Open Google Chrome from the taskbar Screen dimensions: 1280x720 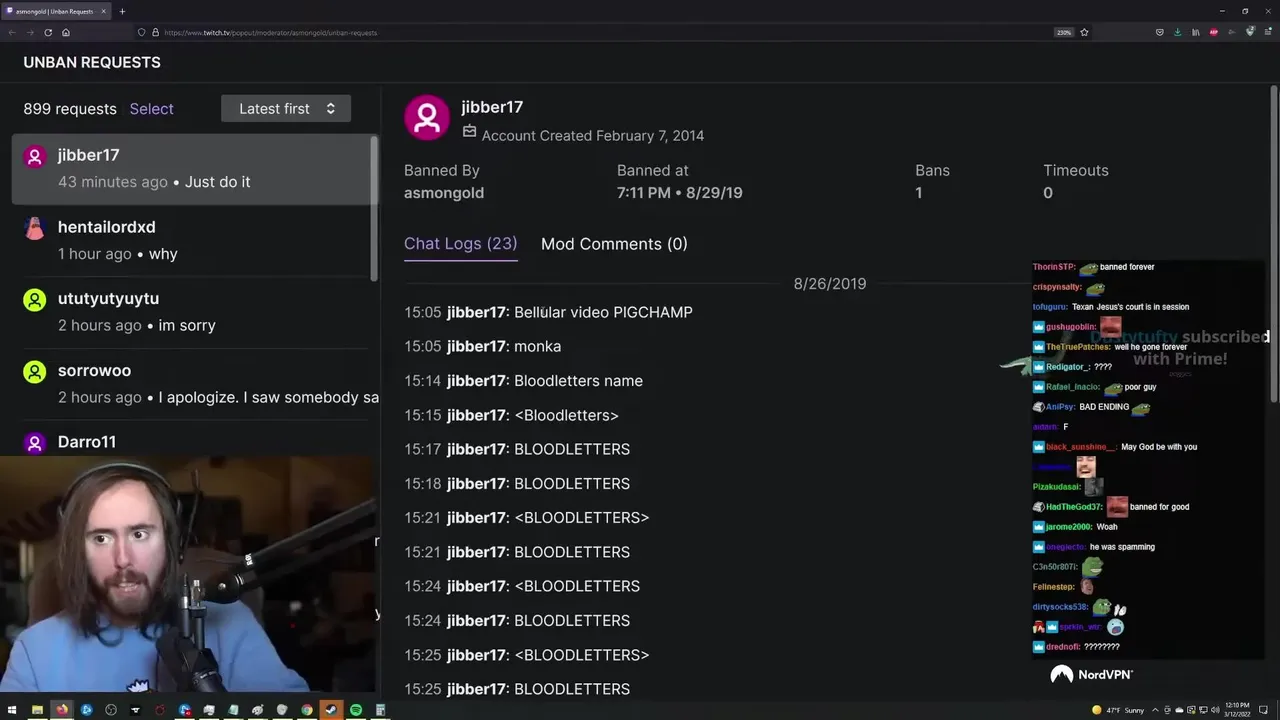click(307, 710)
